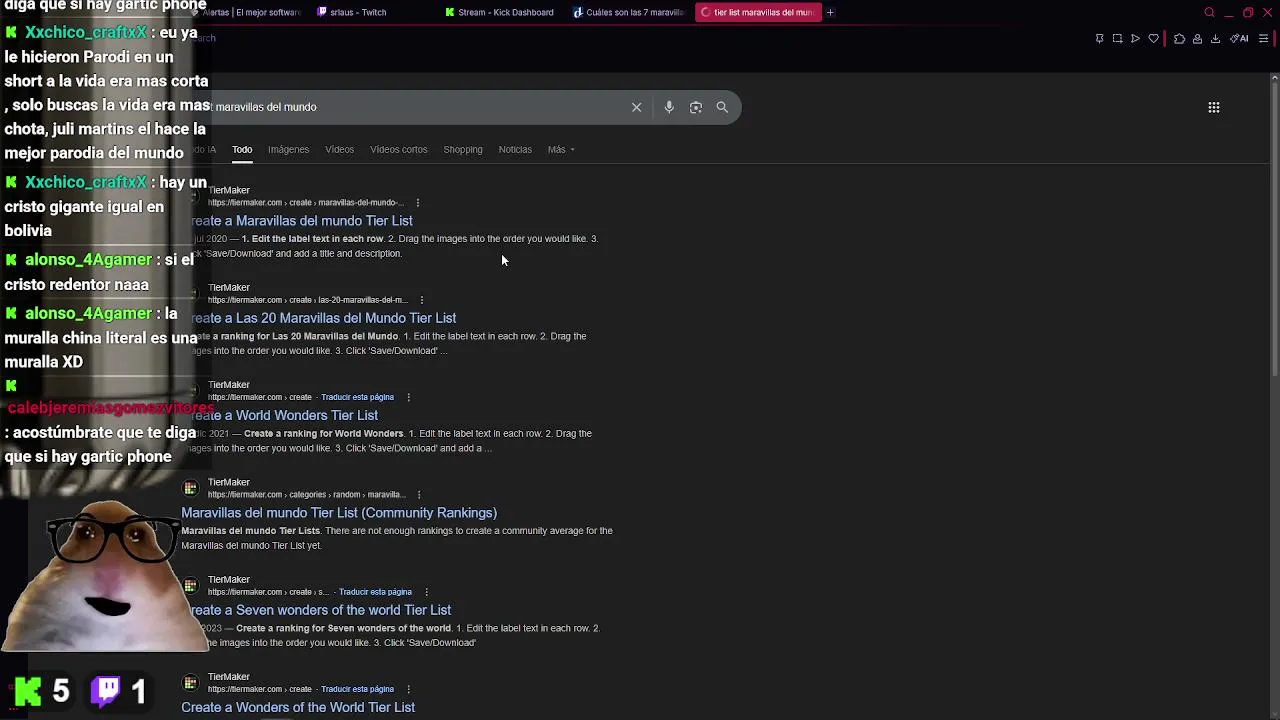Screen dimensions: 1280x720
Task: Switch to Noticias results tab
Action: click(515, 150)
